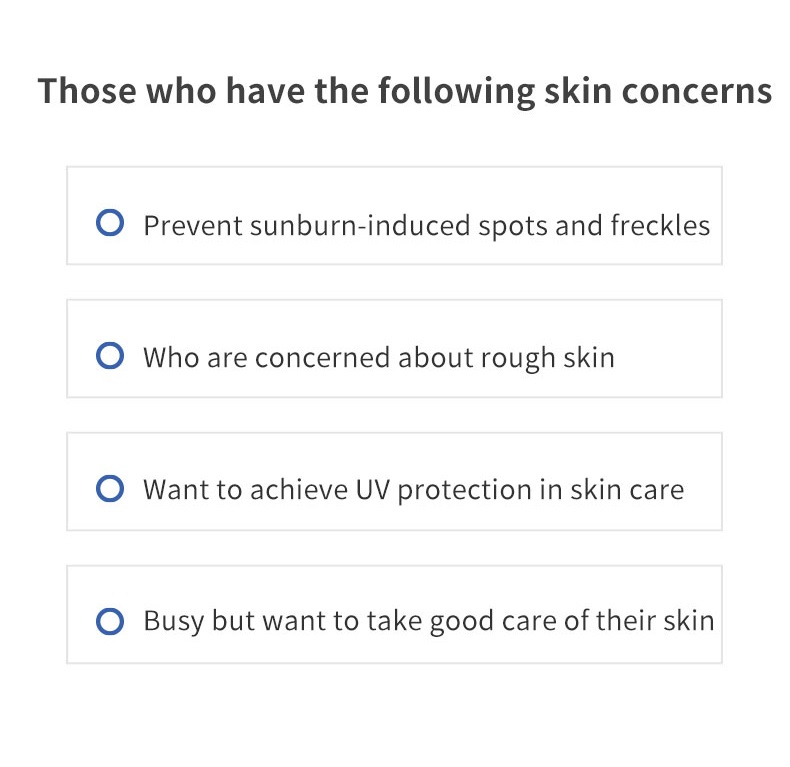This screenshot has height=767, width=790.
Task: Click the word 'Prevent' in the first card
Action: 193,226
